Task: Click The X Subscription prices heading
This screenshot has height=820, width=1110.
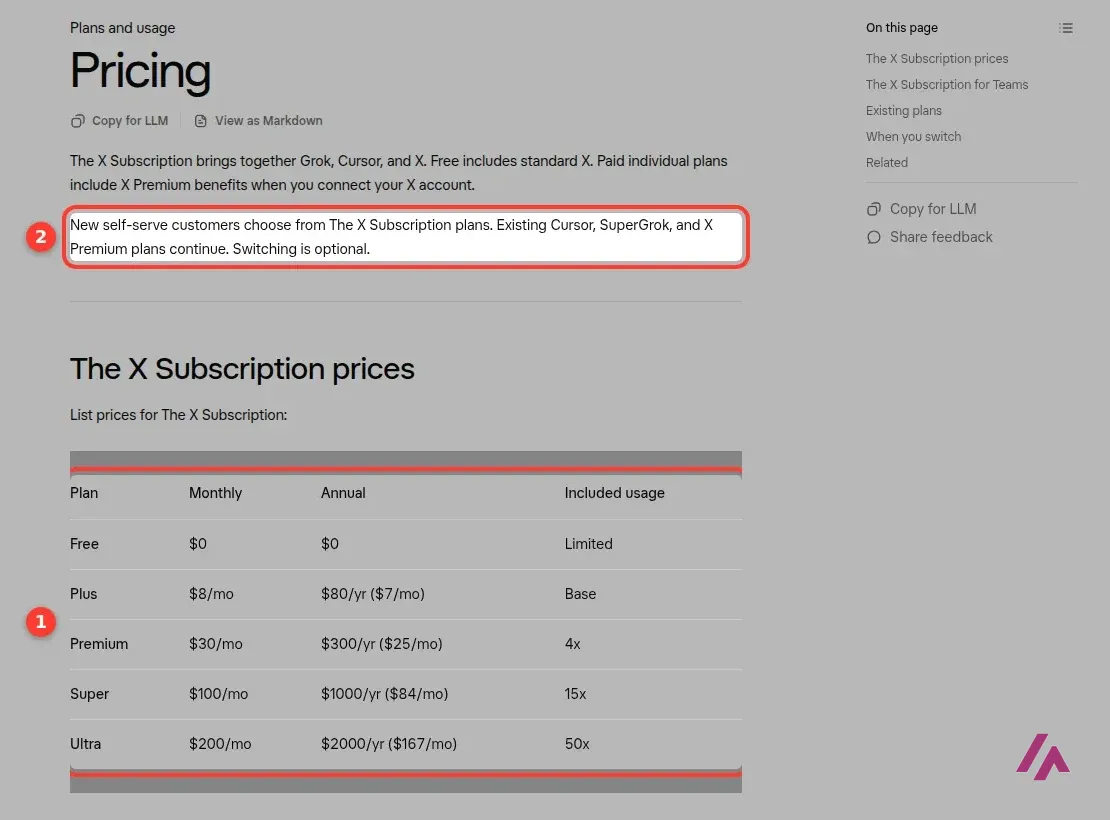Action: [242, 369]
